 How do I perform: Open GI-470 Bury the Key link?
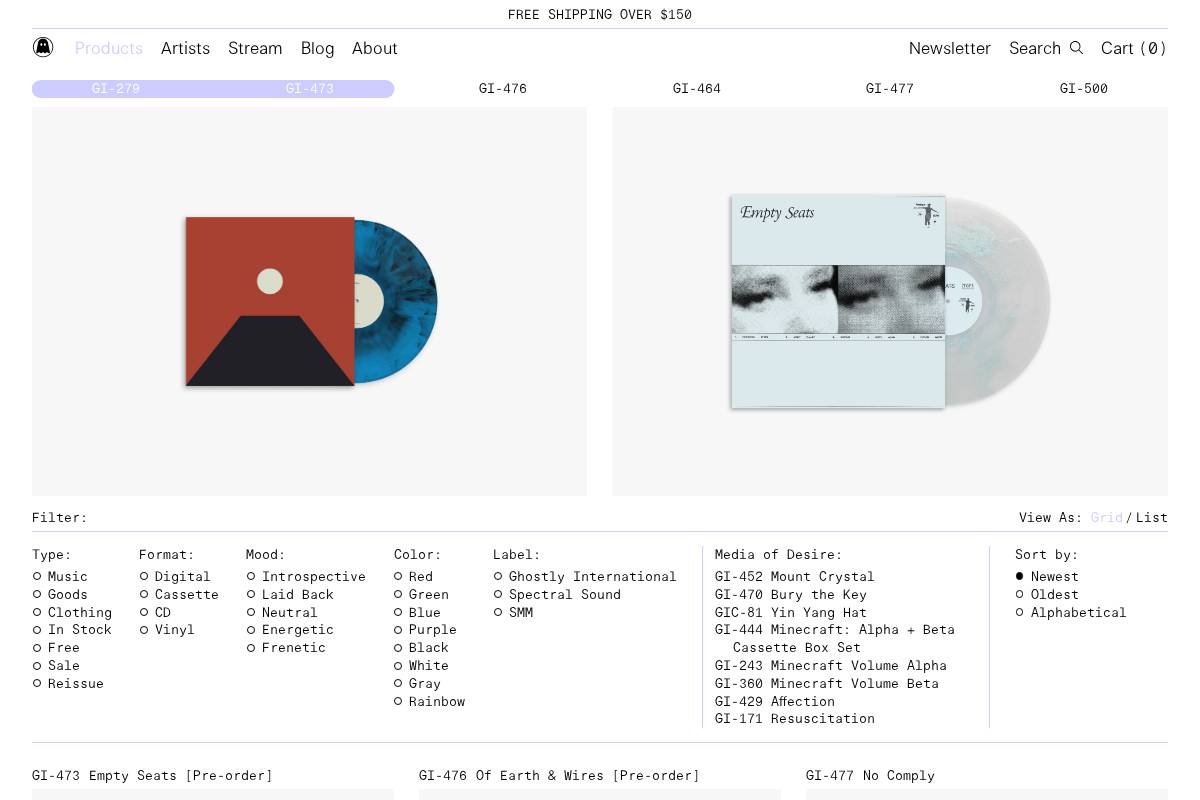coord(791,595)
